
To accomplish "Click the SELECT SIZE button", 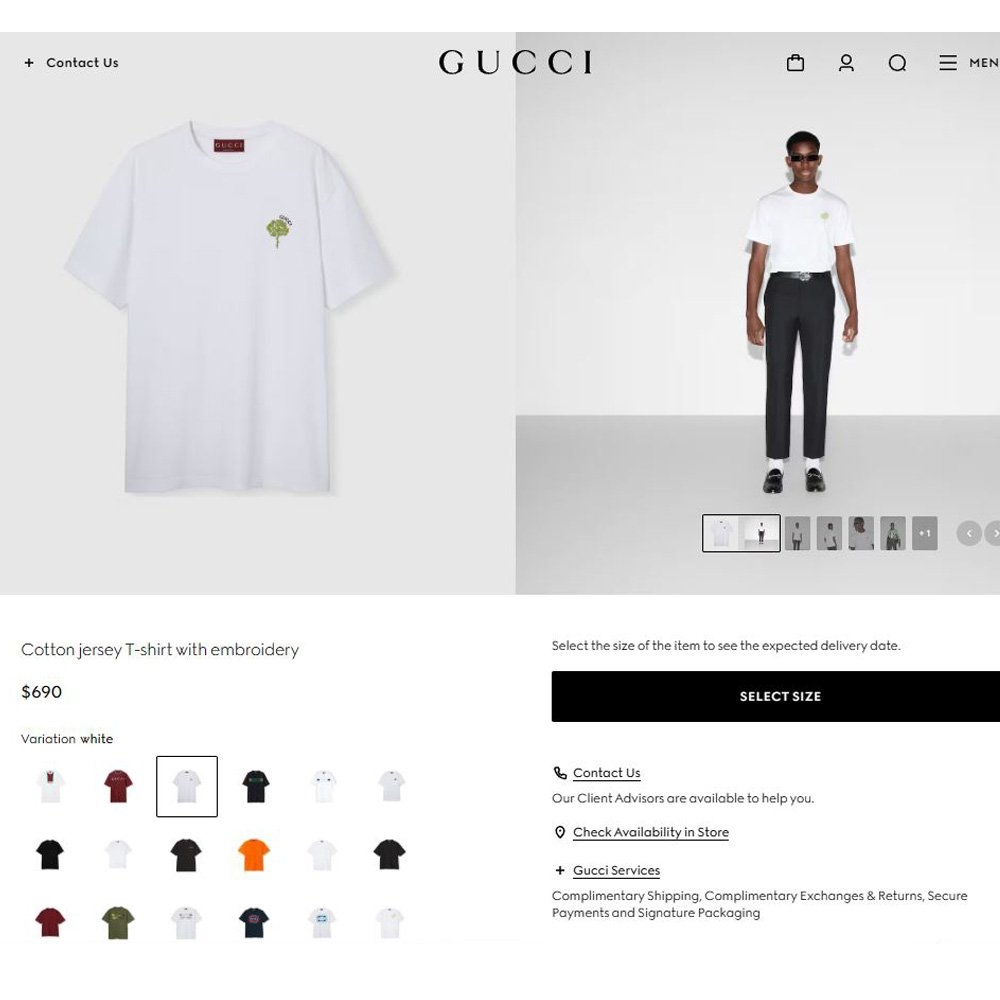I will pos(776,696).
